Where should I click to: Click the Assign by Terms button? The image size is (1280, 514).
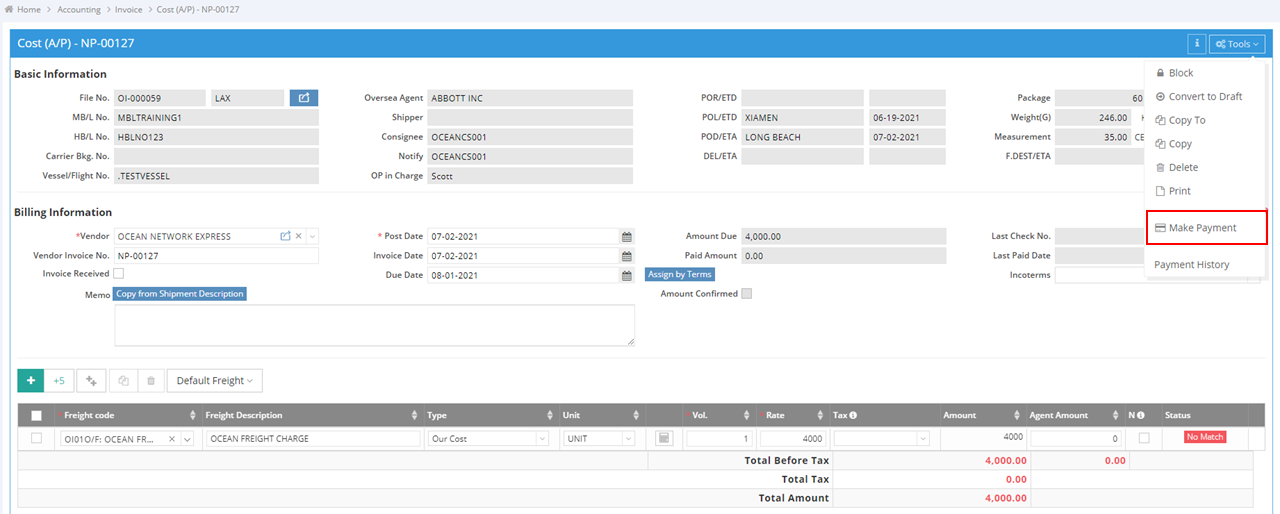[680, 274]
